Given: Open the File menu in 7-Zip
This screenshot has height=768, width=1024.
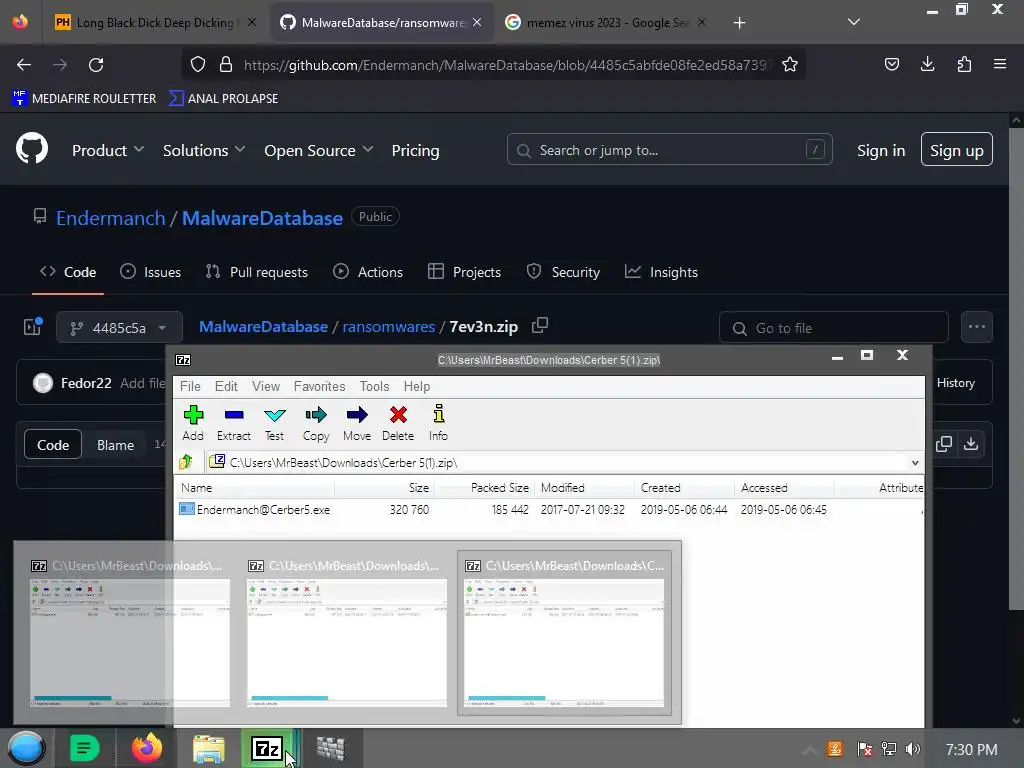Looking at the screenshot, I should (190, 386).
